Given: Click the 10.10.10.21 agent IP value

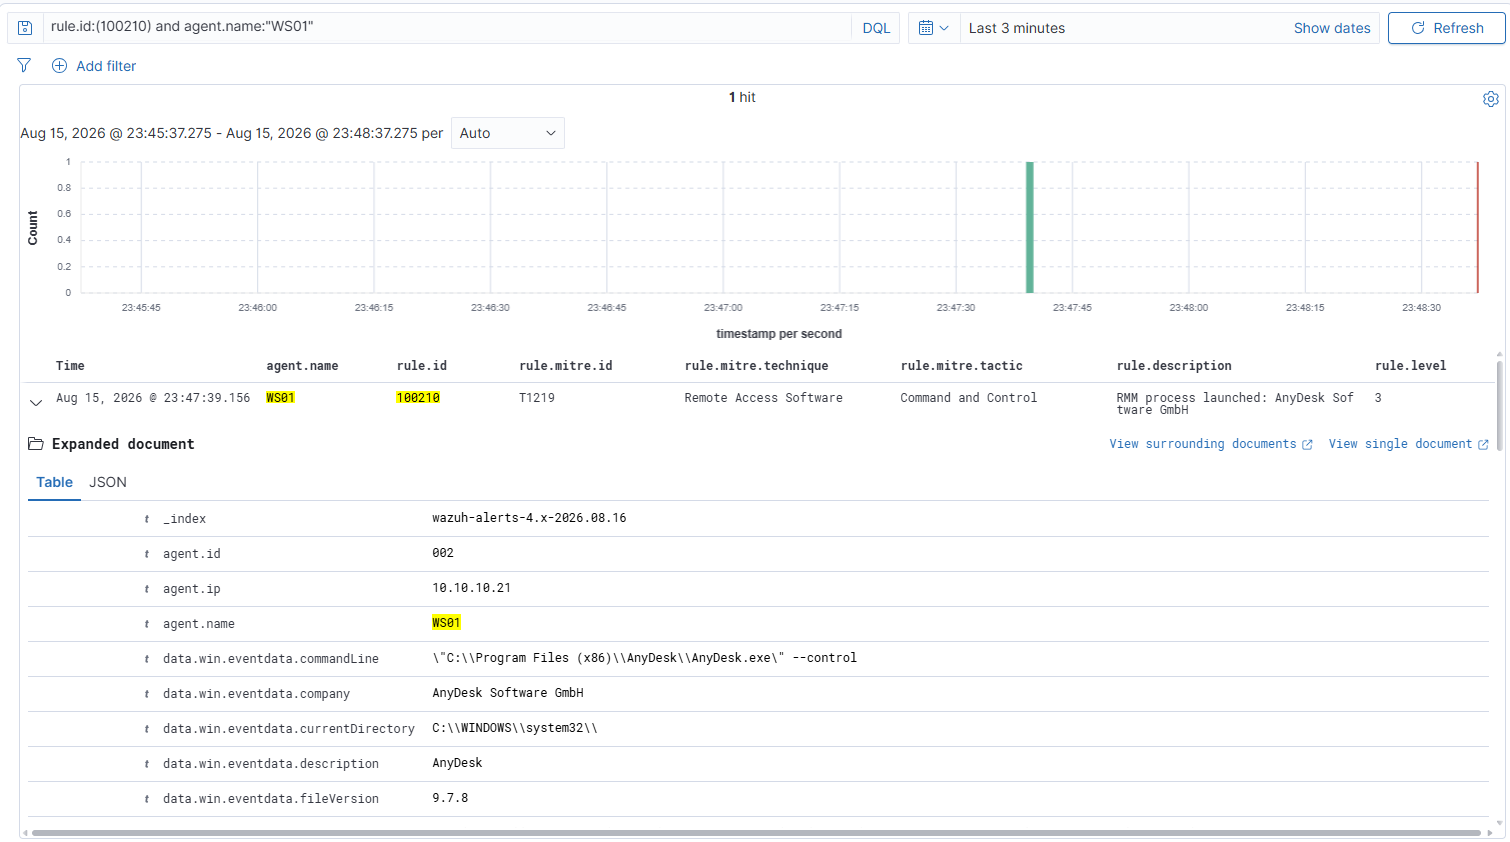Looking at the screenshot, I should [x=472, y=588].
